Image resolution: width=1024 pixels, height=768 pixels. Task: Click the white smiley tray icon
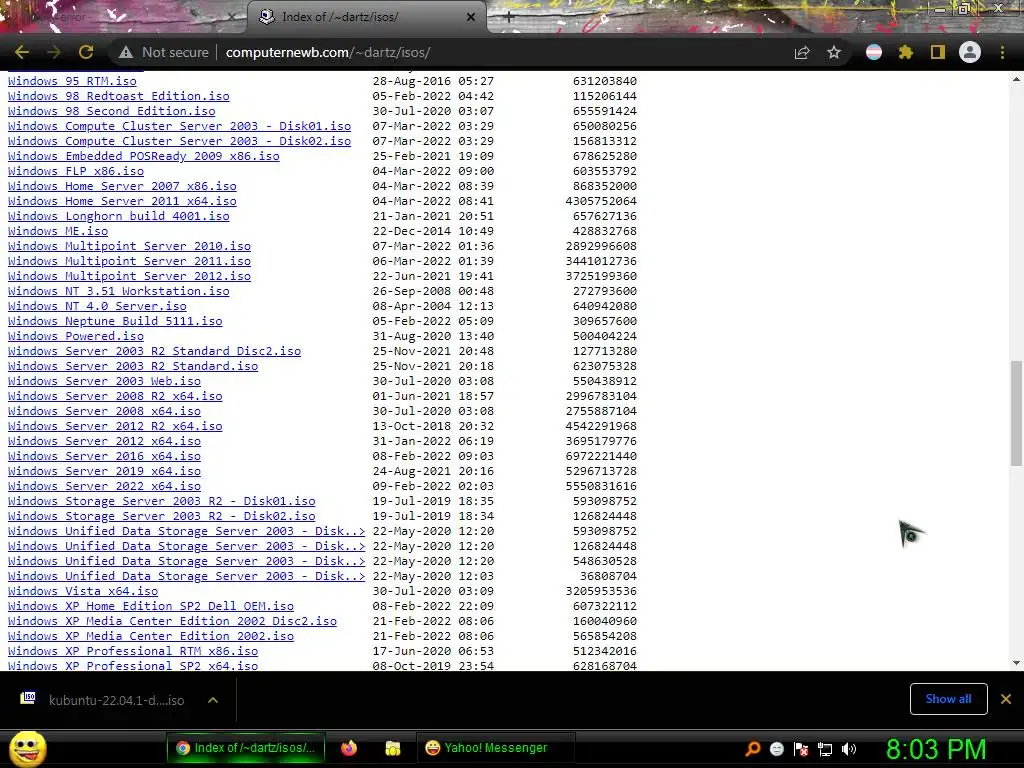click(776, 749)
